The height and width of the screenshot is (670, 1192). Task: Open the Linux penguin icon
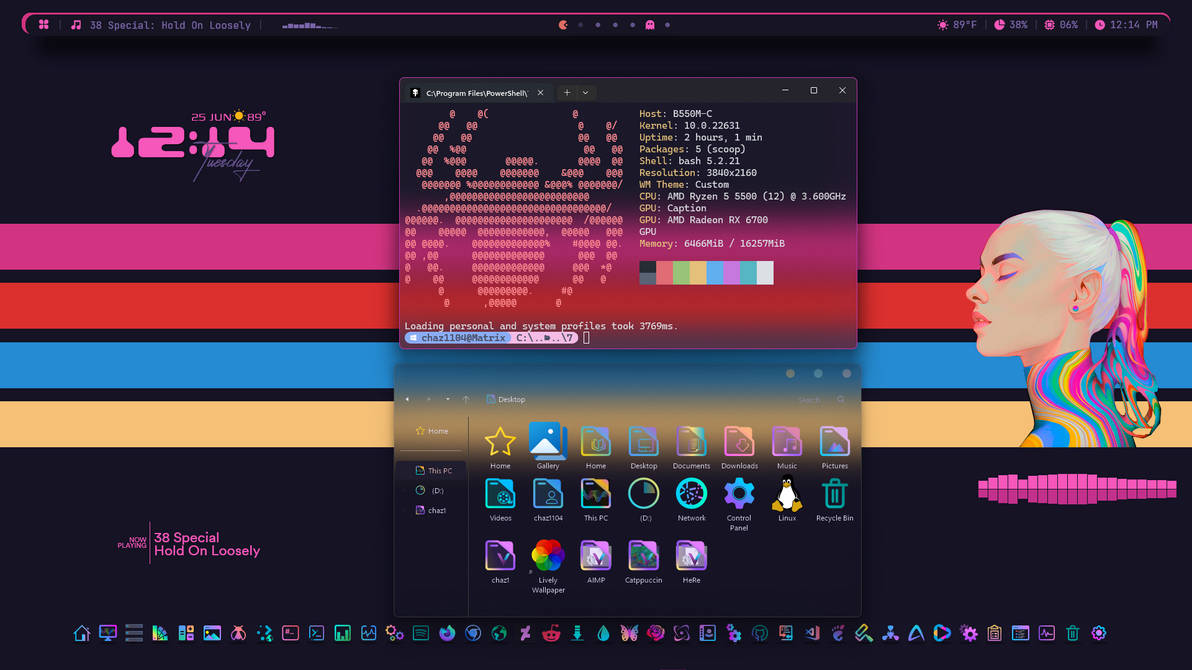[787, 494]
